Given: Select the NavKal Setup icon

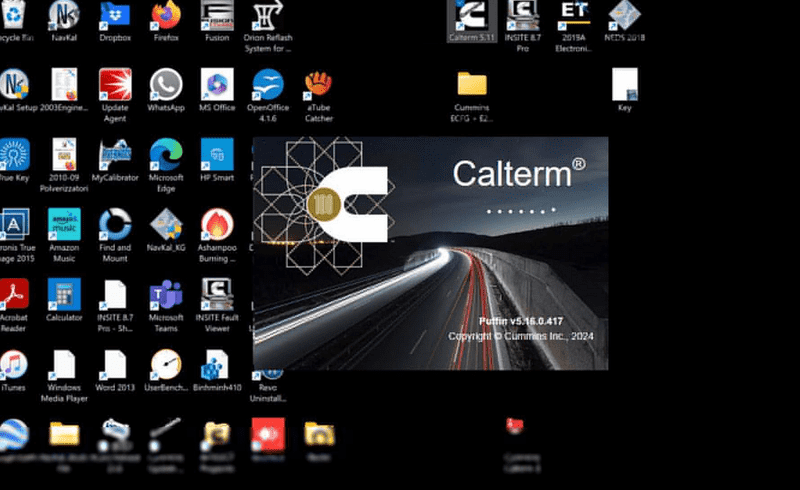Looking at the screenshot, I should coord(15,90).
